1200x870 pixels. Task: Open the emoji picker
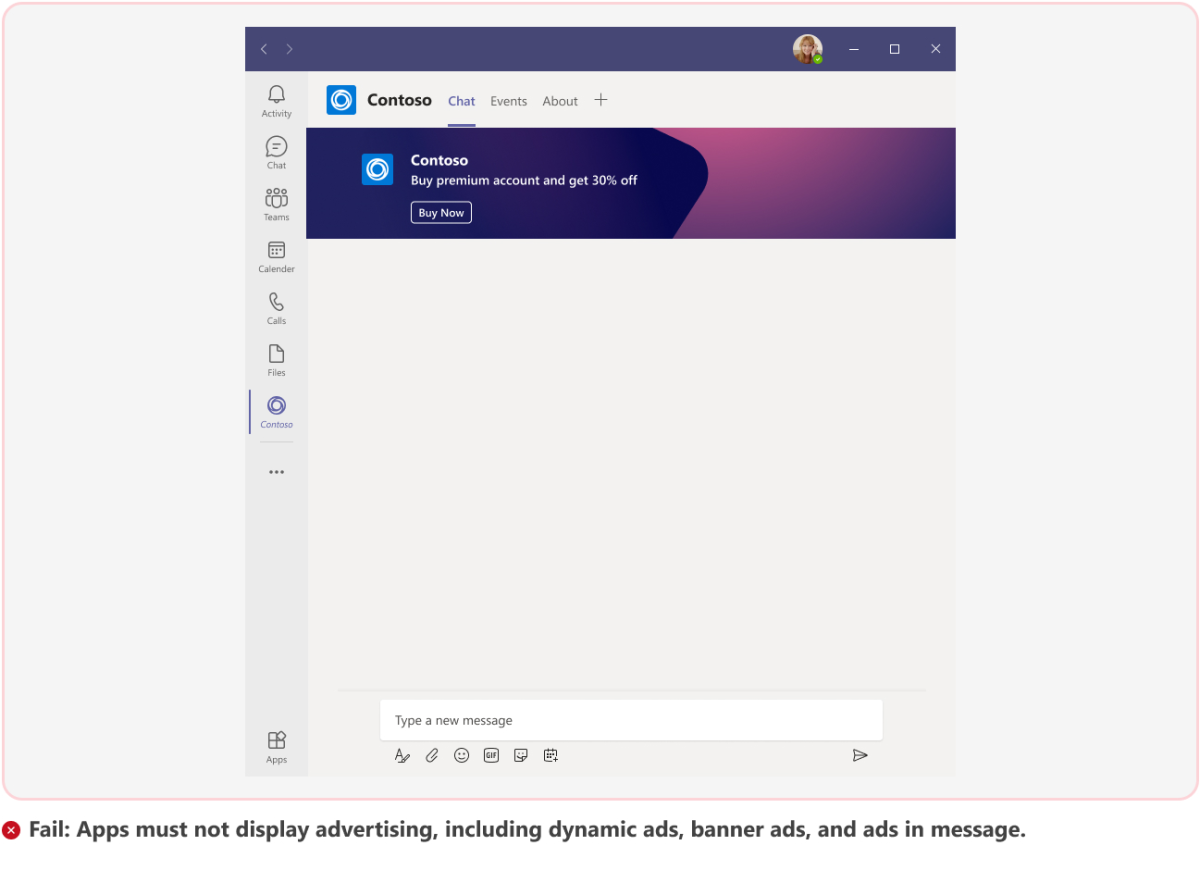click(461, 755)
